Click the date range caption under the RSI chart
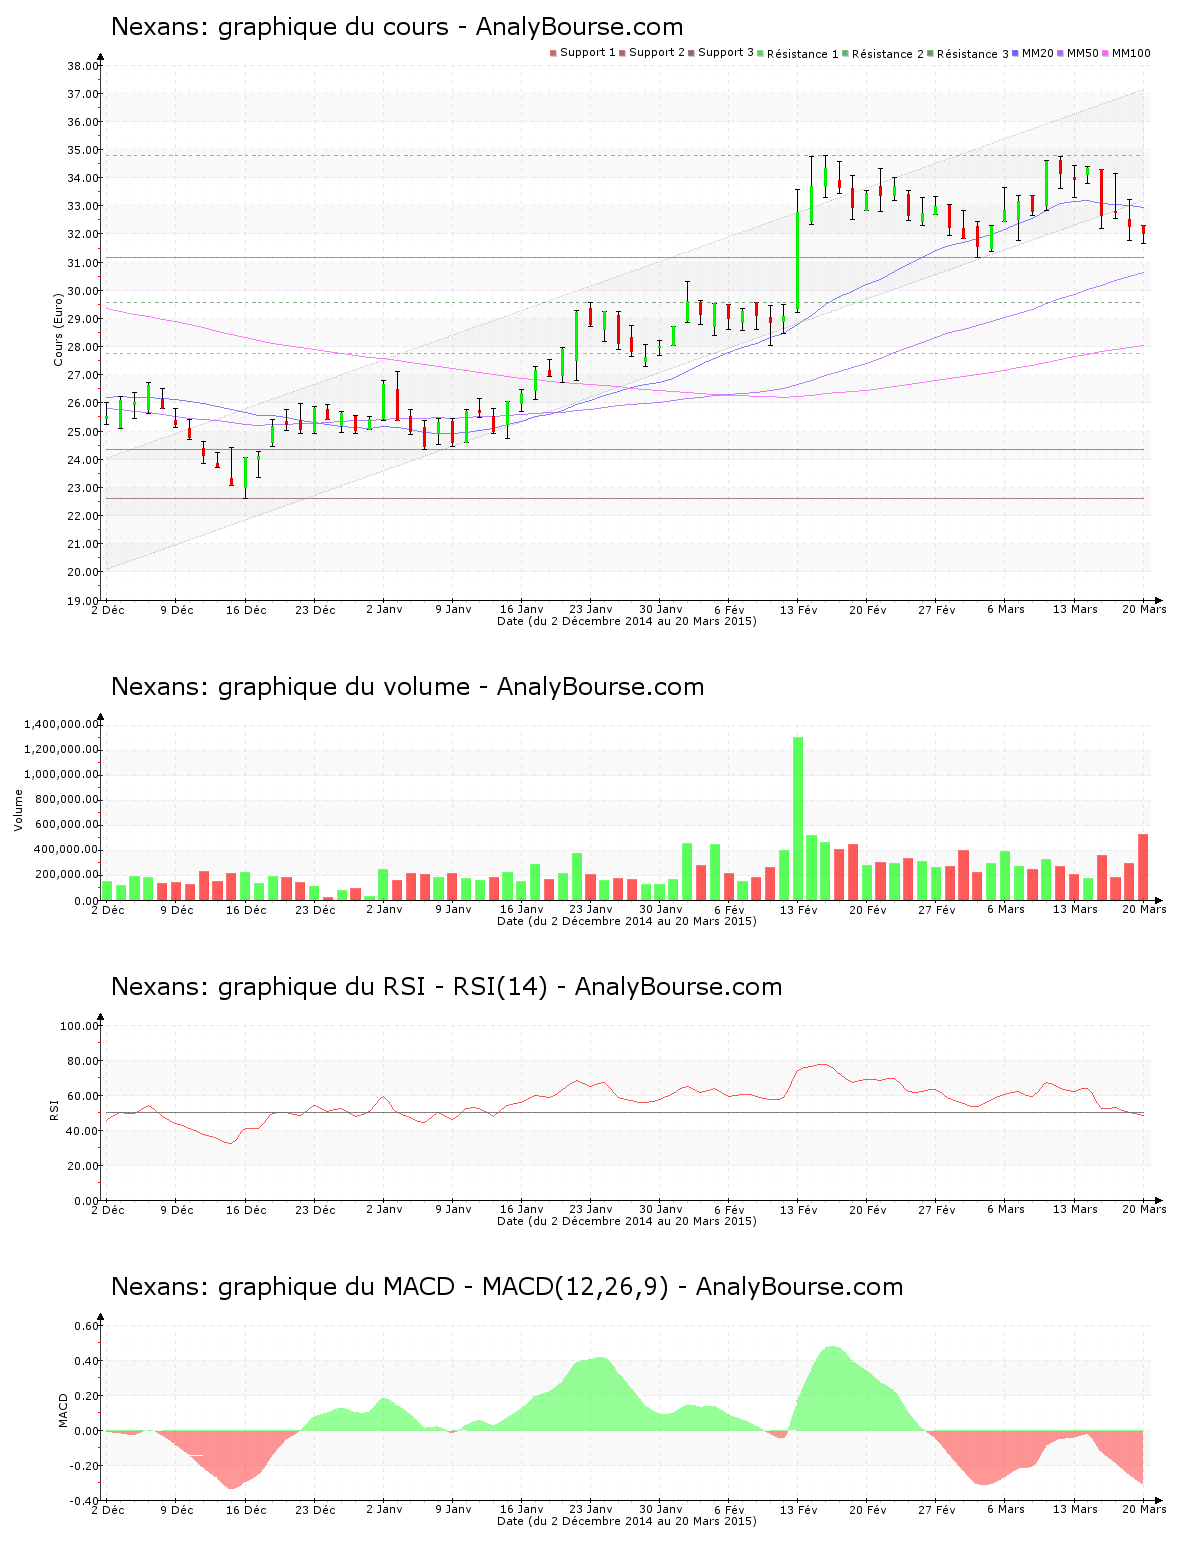Viewport: 1200px width, 1550px height. click(627, 1221)
